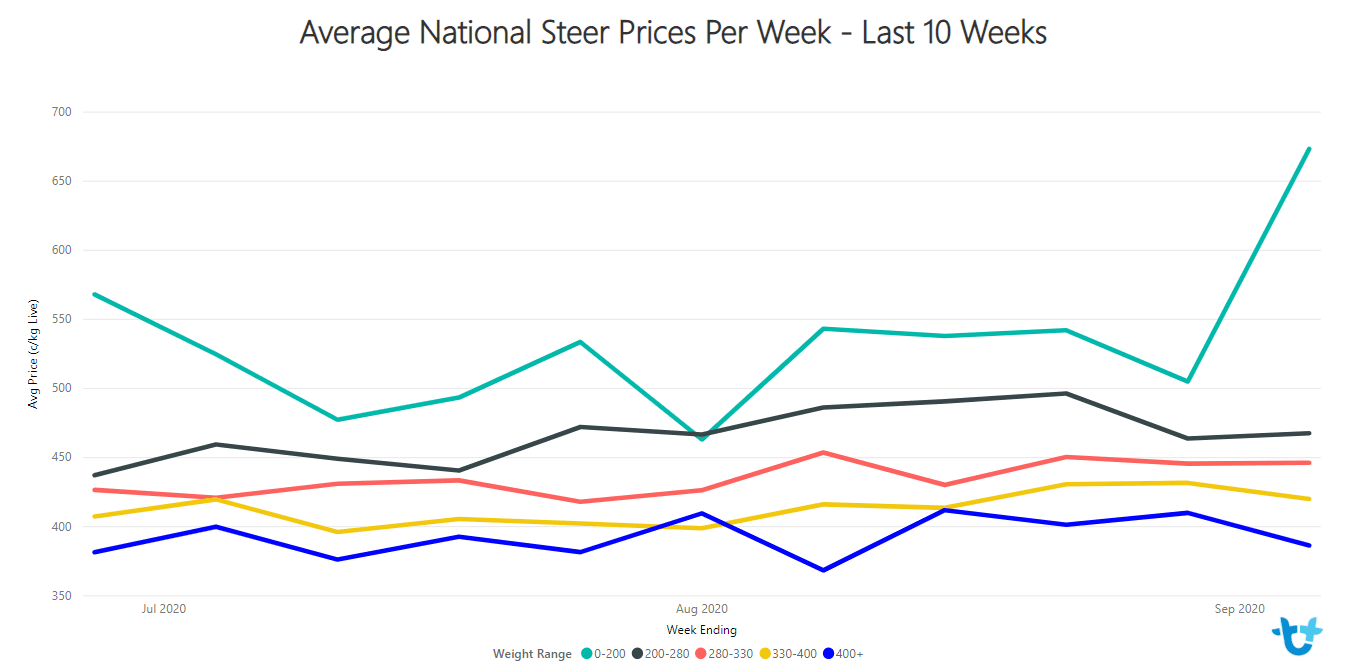Click the 330-400 yellow legend marker

coord(764,654)
